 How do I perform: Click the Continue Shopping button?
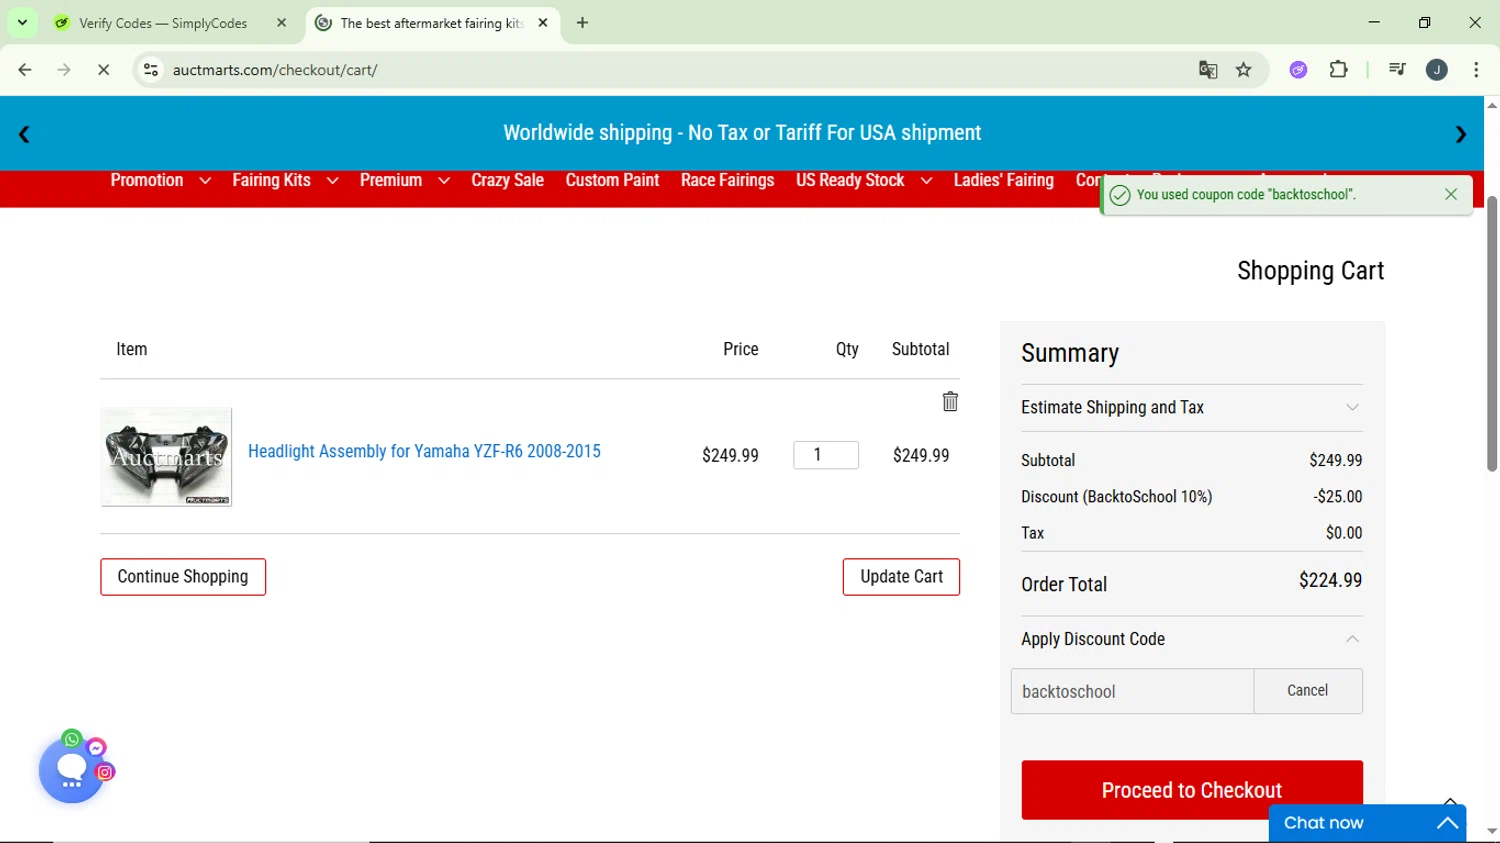(183, 577)
